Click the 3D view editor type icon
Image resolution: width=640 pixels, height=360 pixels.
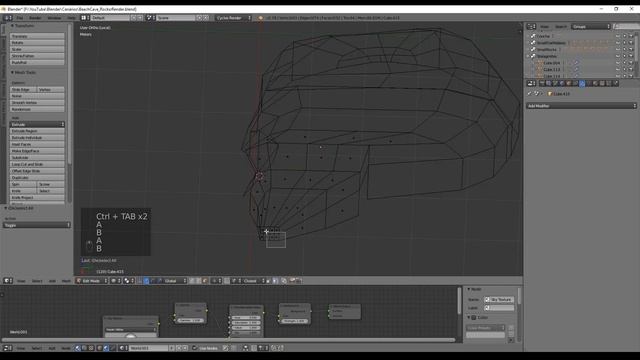(x=8, y=281)
